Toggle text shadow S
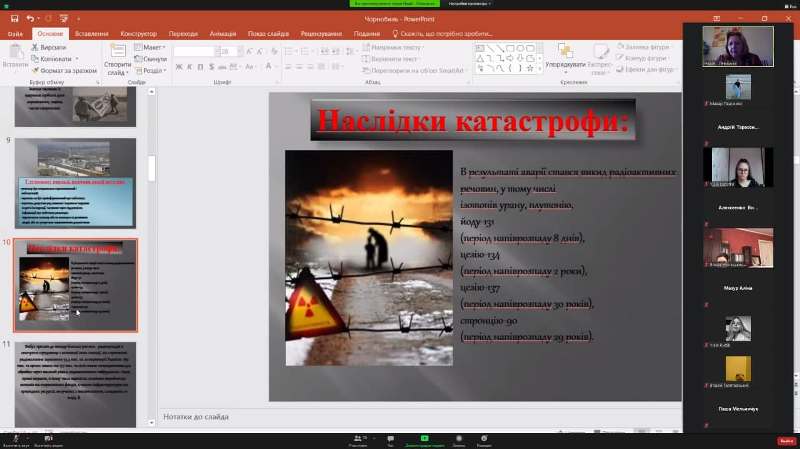 pyautogui.click(x=211, y=67)
